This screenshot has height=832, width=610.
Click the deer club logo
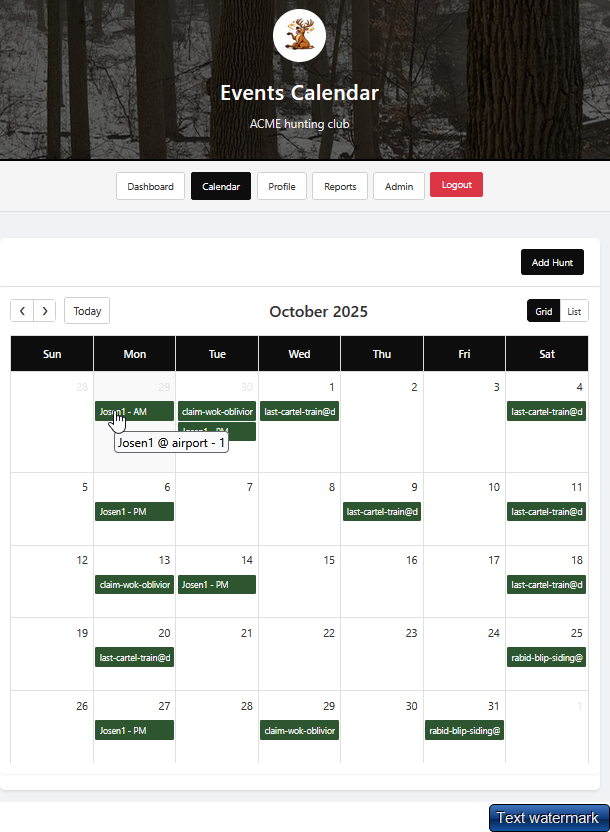click(299, 36)
